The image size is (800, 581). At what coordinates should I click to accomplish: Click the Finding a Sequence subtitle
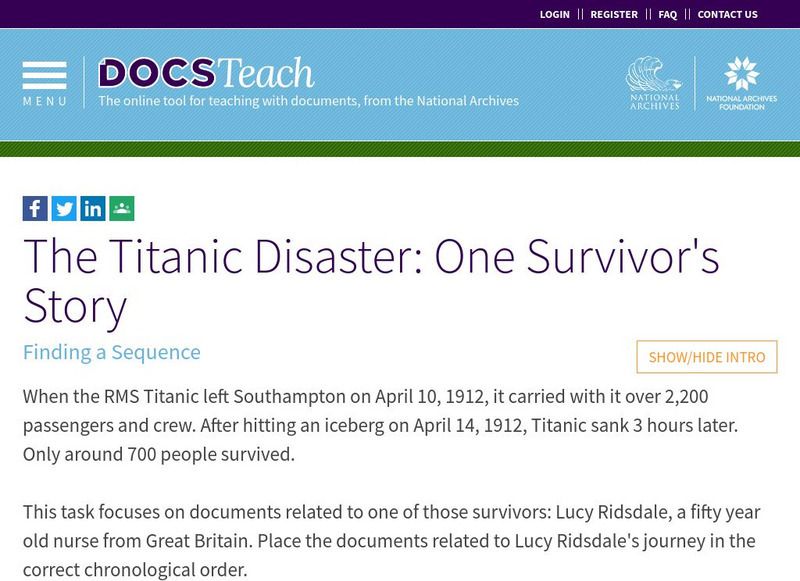click(112, 352)
